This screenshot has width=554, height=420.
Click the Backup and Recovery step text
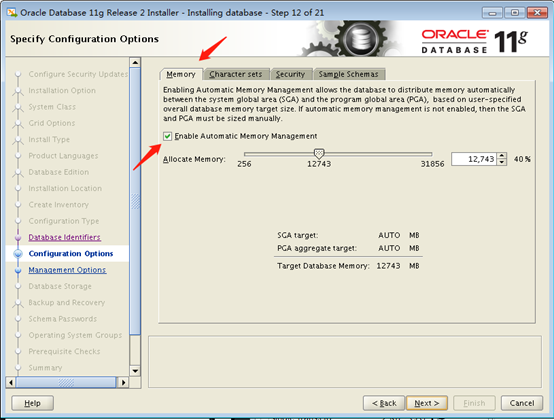(x=67, y=302)
